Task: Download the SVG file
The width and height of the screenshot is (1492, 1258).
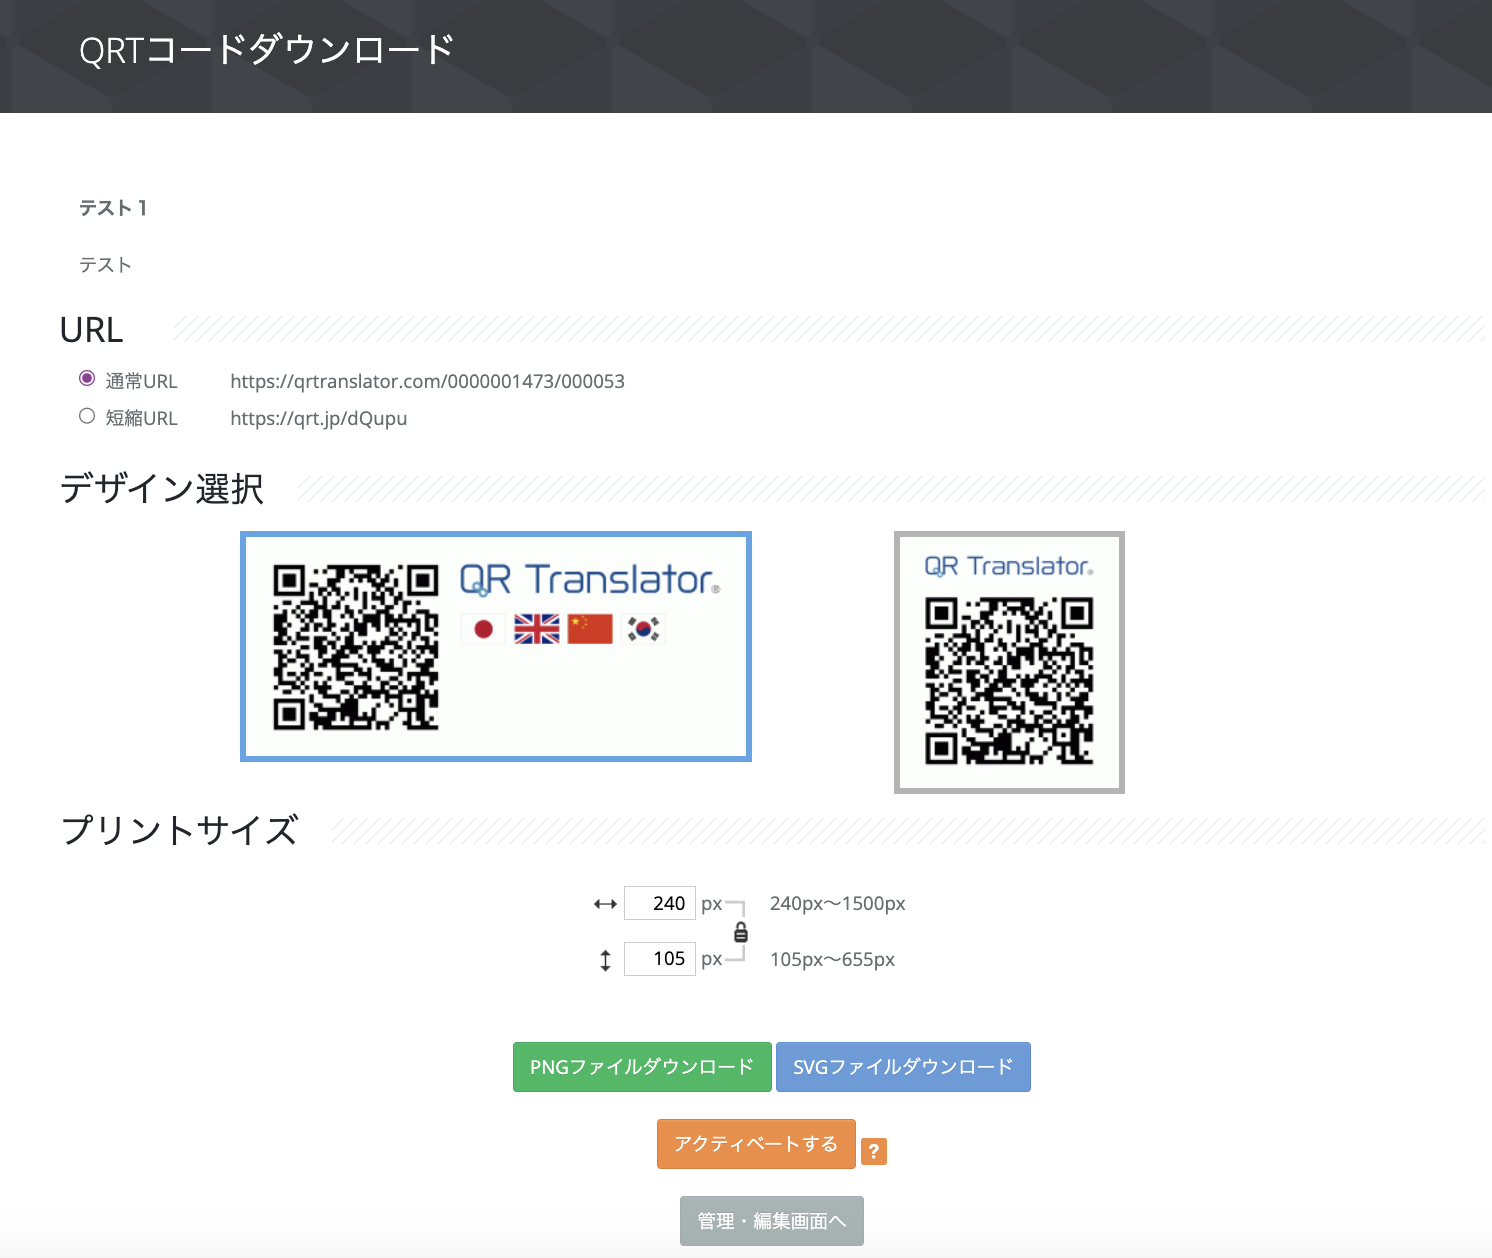Action: 903,1067
